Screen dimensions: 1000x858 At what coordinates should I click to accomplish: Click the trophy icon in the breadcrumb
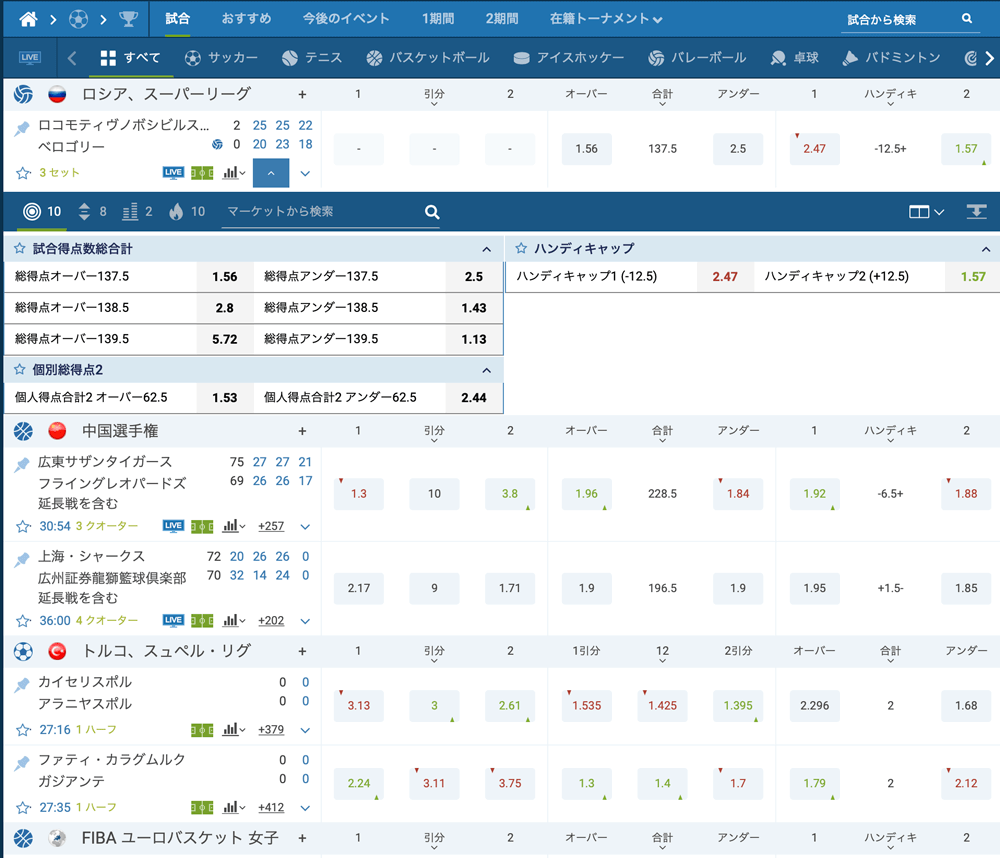pos(128,19)
